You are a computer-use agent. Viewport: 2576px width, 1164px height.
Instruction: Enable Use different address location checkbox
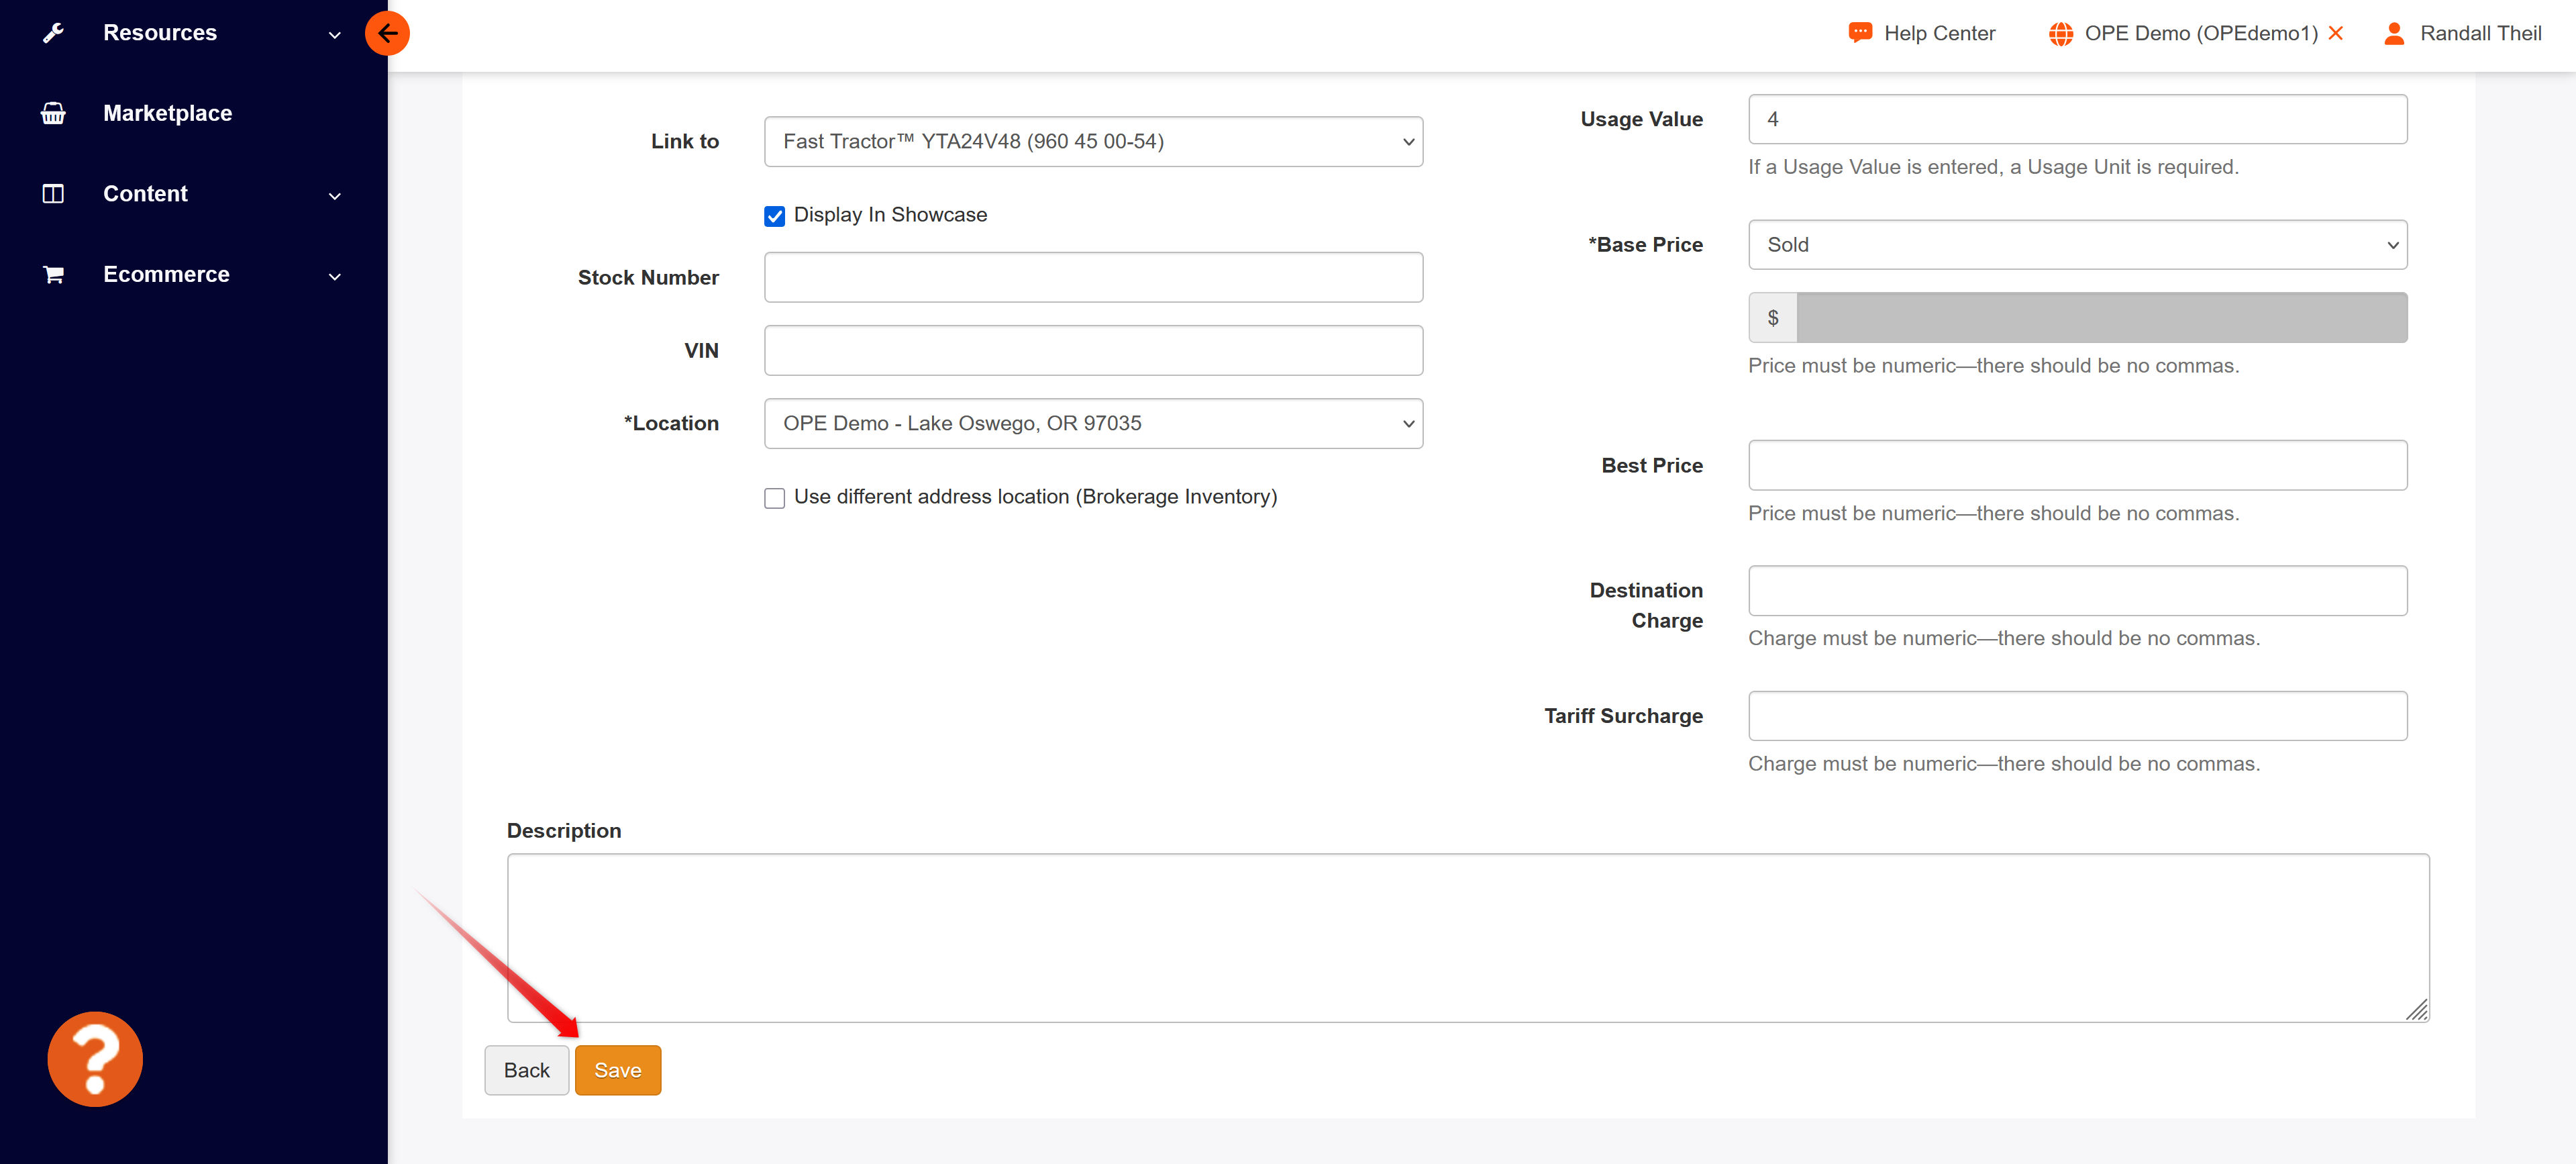click(x=775, y=498)
